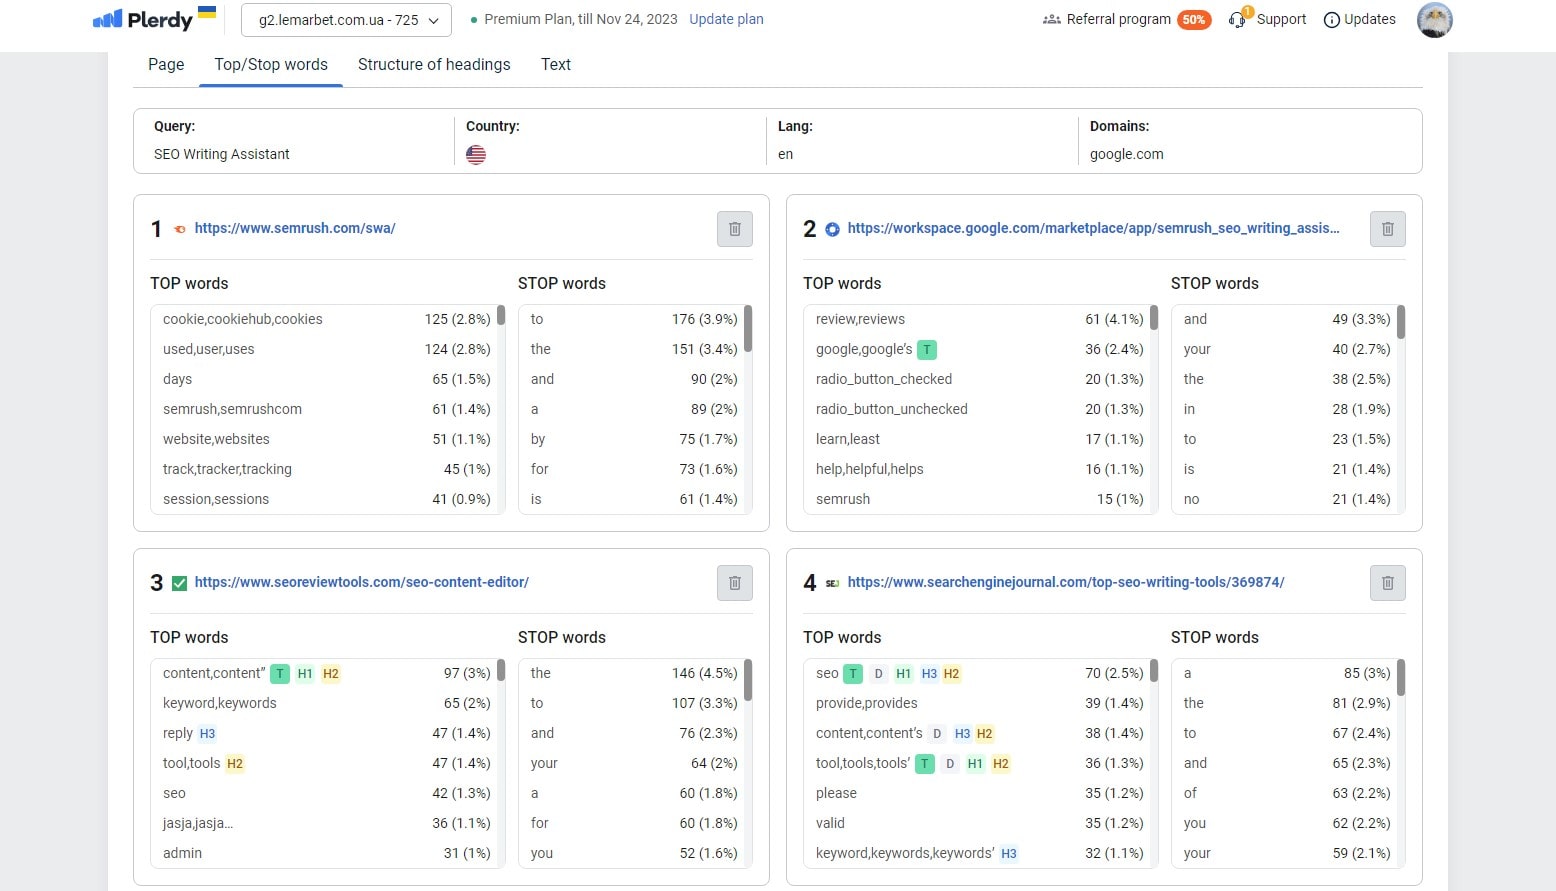Click the SEJ favicon beside result 4
1556x891 pixels.
(x=832, y=583)
